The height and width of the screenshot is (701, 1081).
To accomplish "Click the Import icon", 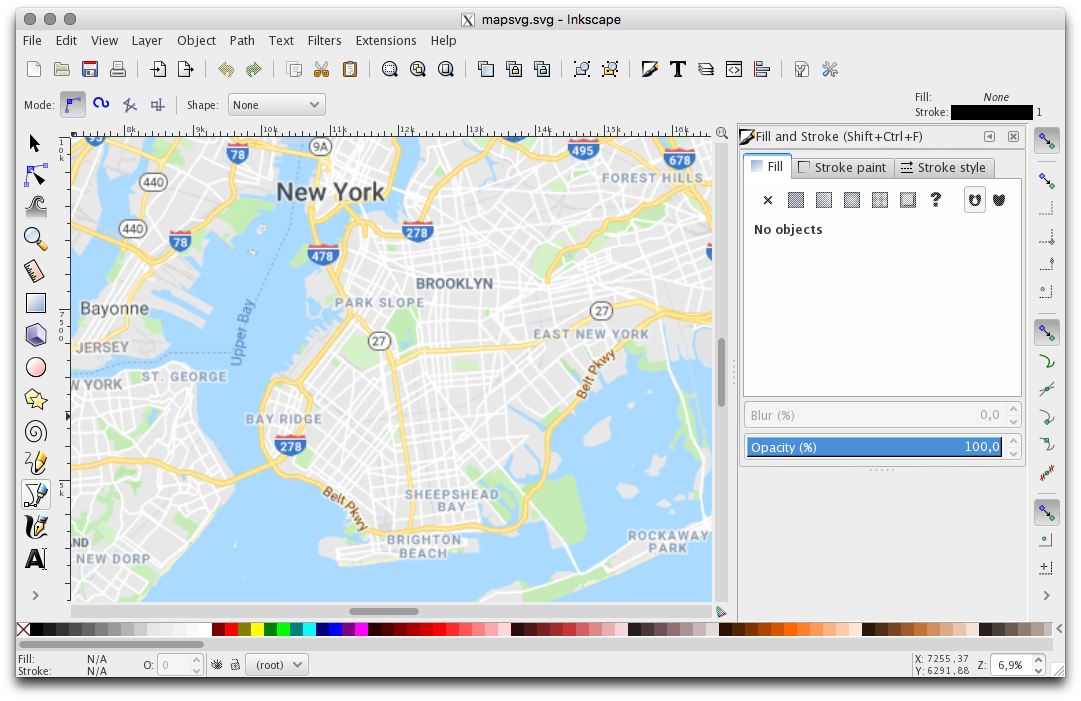I will 158,69.
